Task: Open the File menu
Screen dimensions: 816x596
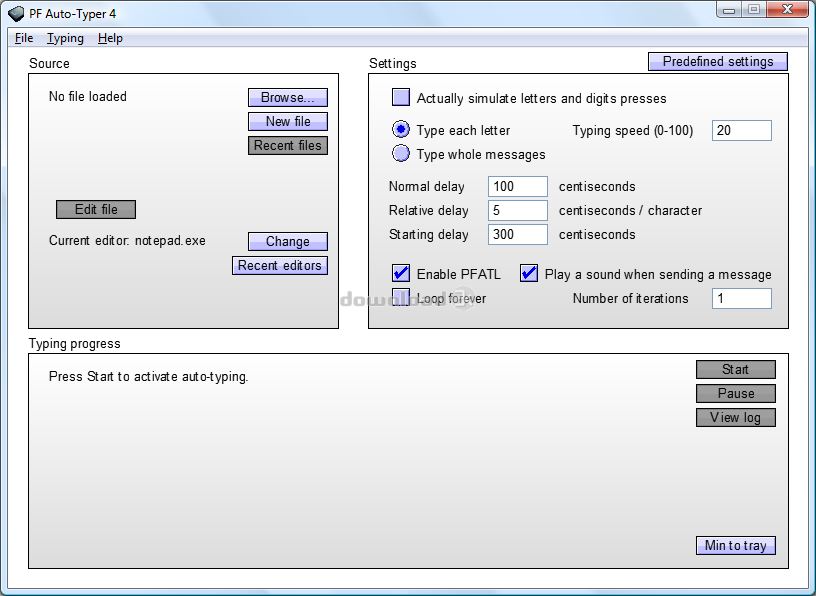Action: (x=24, y=38)
